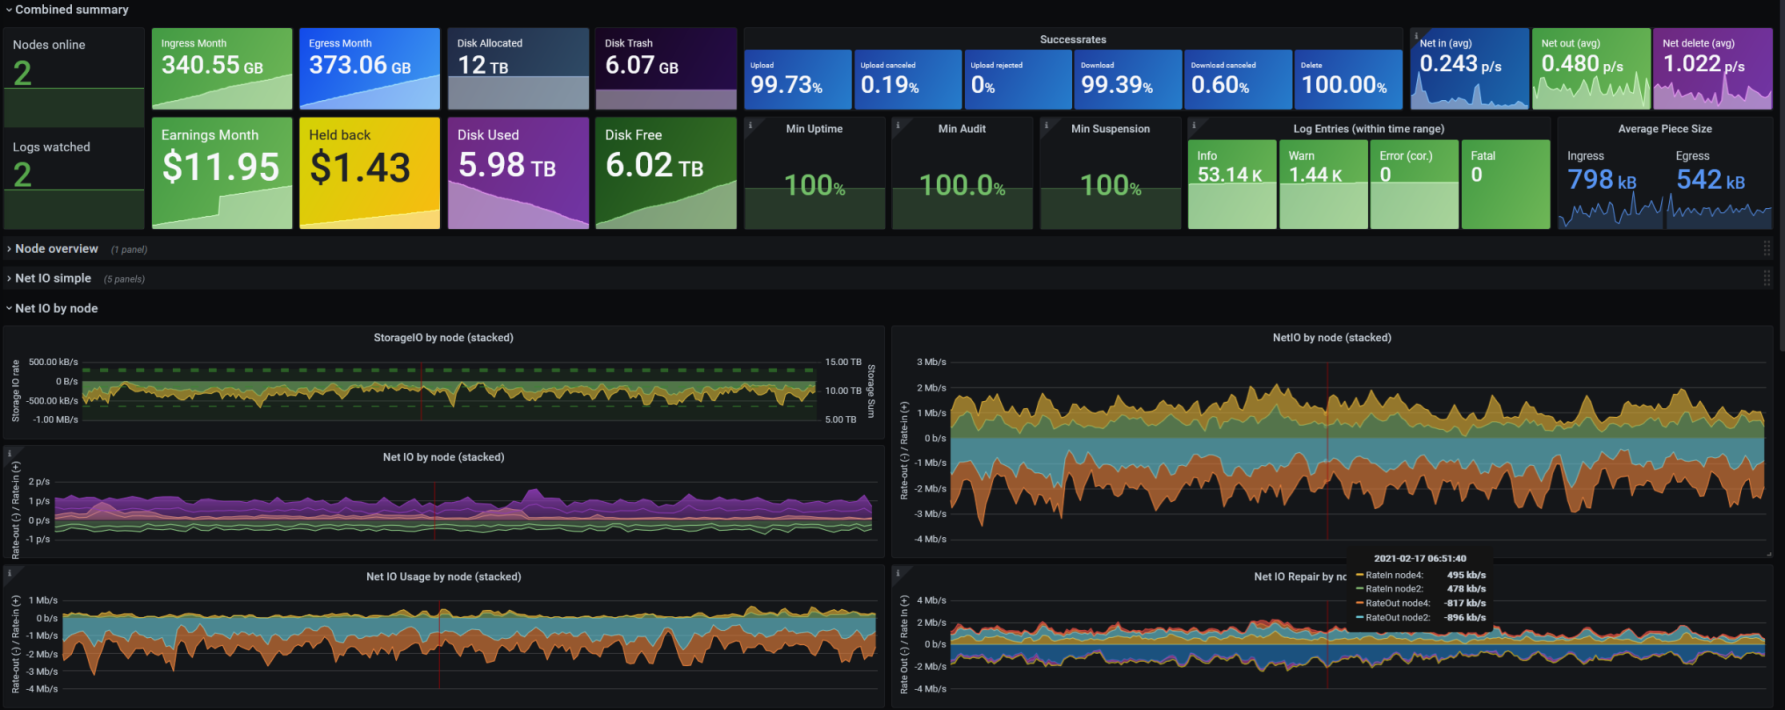1785x710 pixels.
Task: Click the Min Audit panel info icon
Action: tap(898, 125)
